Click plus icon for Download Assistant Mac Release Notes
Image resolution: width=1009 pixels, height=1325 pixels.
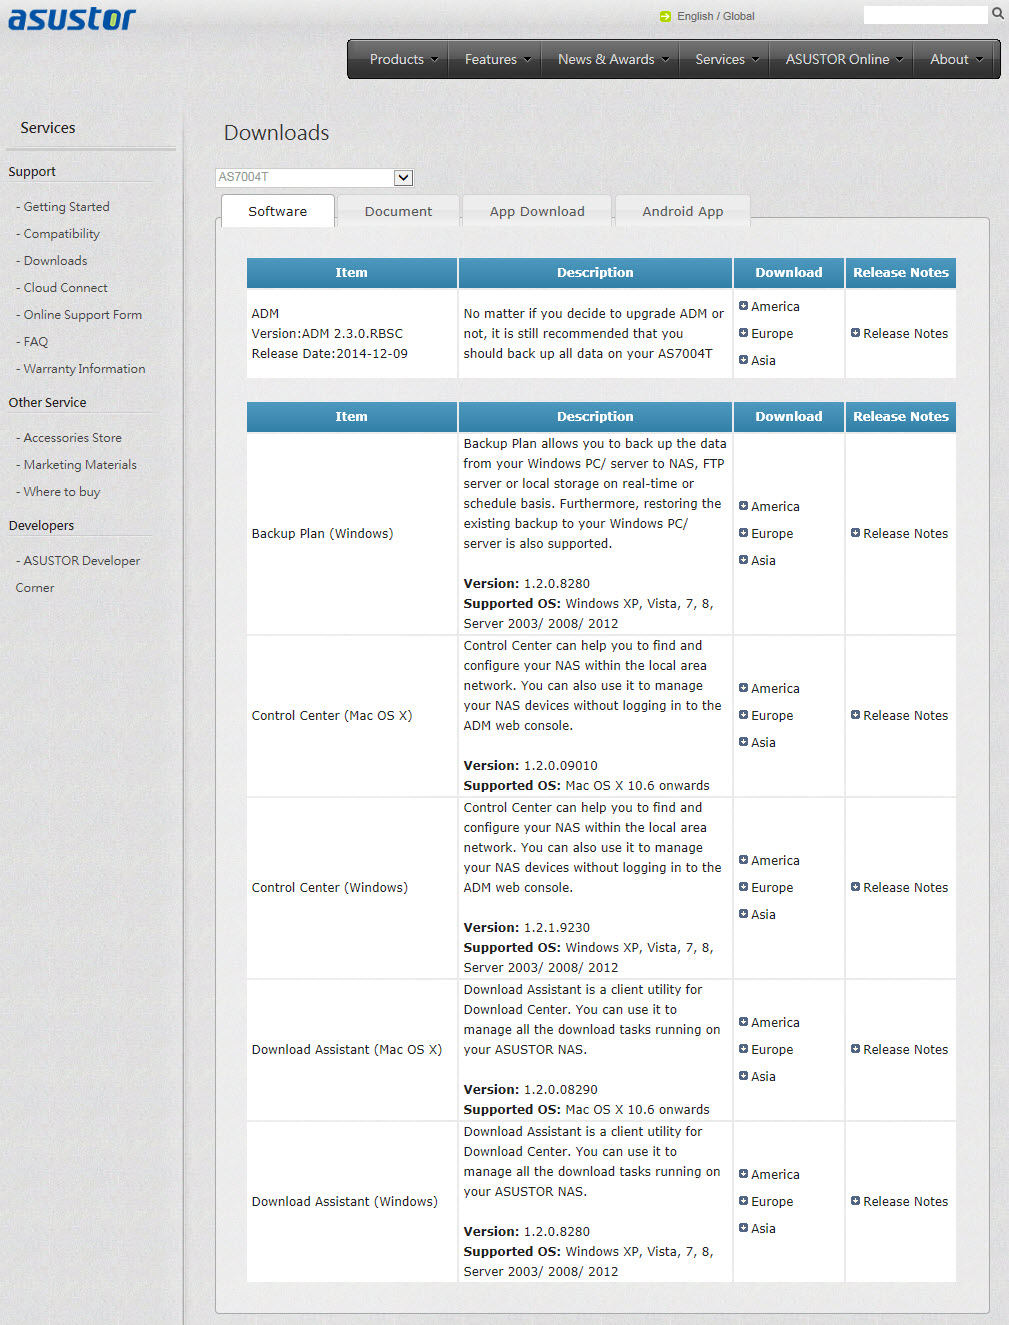(x=855, y=1049)
